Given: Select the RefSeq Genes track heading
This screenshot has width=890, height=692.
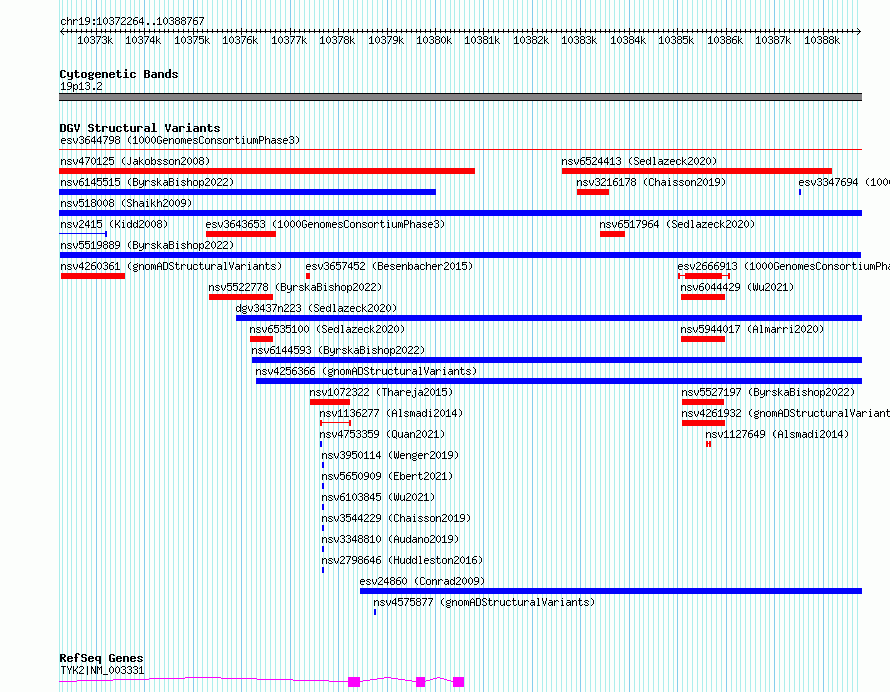Looking at the screenshot, I should coord(101,658).
